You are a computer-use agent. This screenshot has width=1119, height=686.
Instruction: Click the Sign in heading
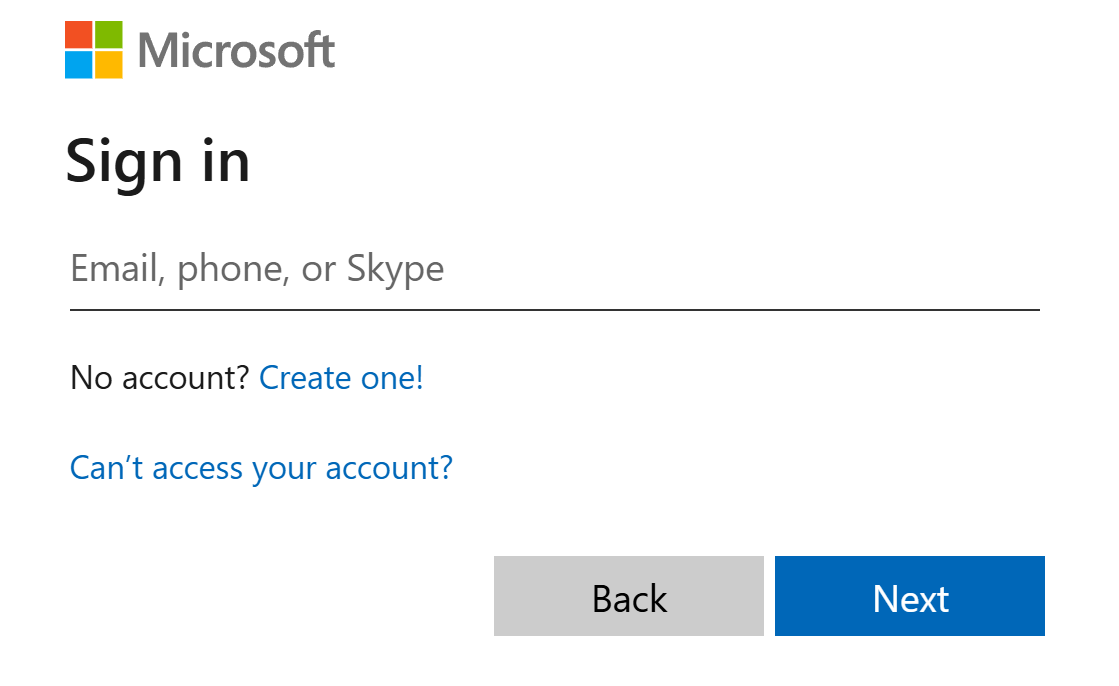click(158, 160)
